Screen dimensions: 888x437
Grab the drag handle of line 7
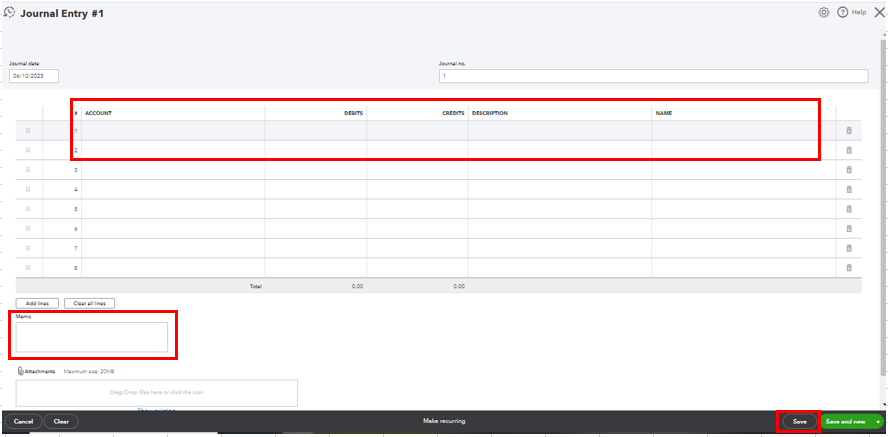coord(28,248)
